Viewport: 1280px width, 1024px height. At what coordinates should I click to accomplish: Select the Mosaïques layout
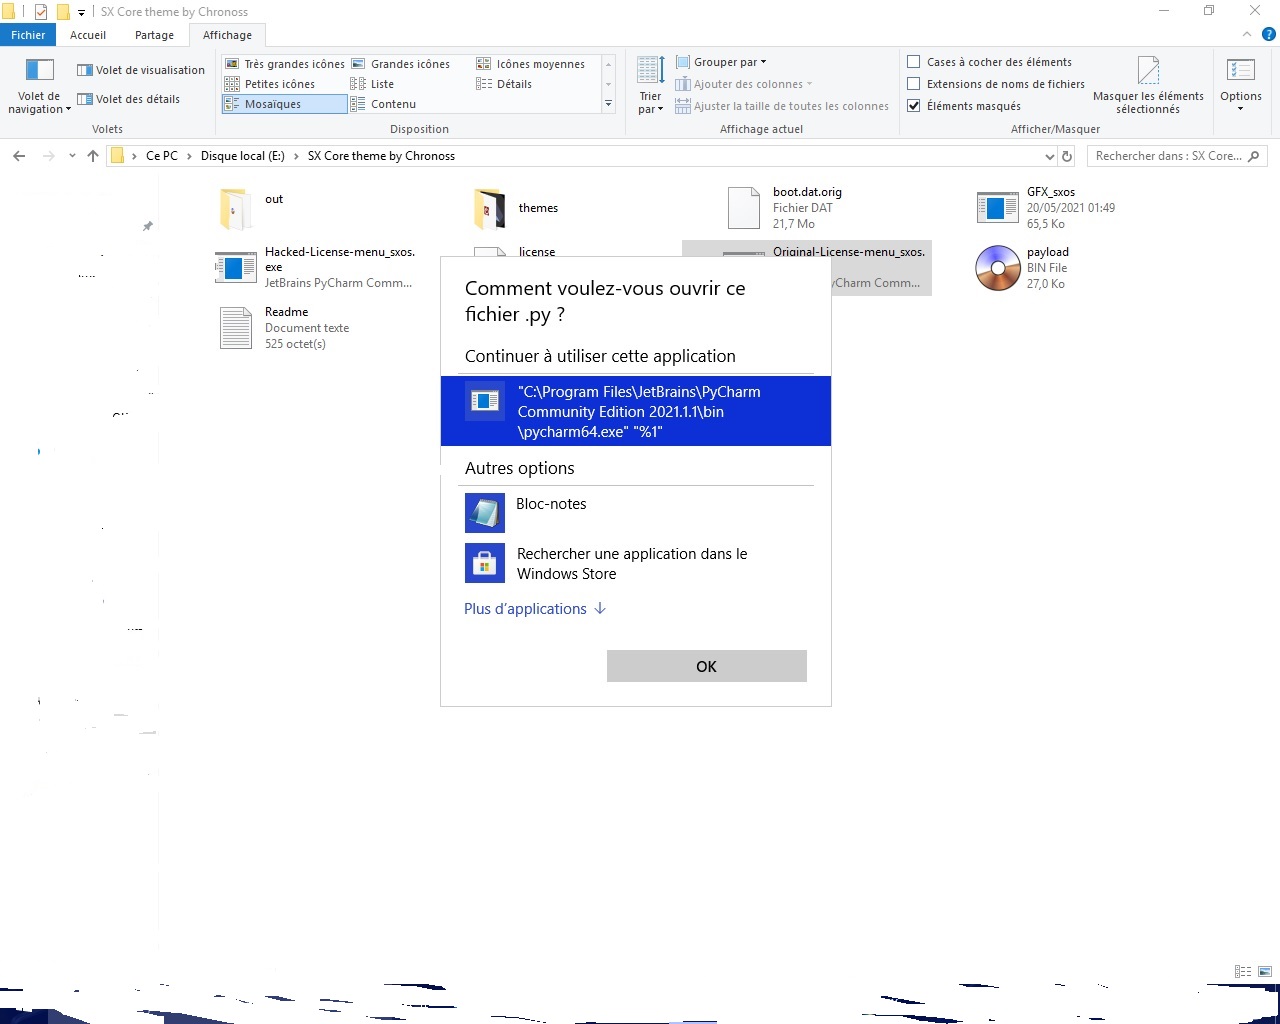(285, 104)
